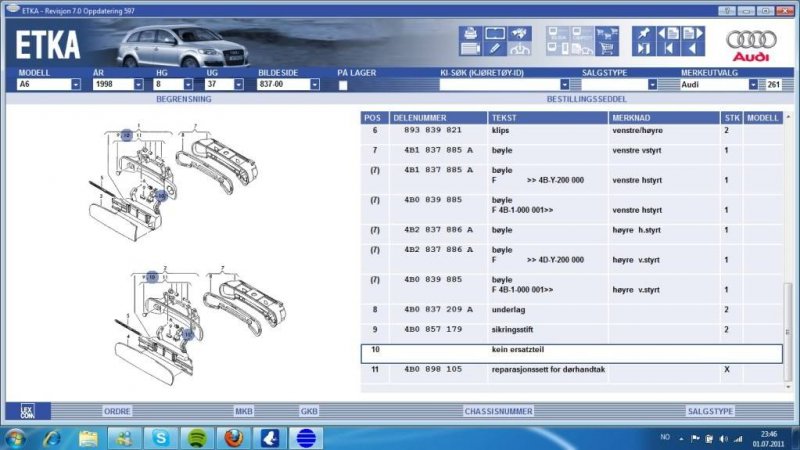Click the parts list scroll-down arrow

pos(788,387)
